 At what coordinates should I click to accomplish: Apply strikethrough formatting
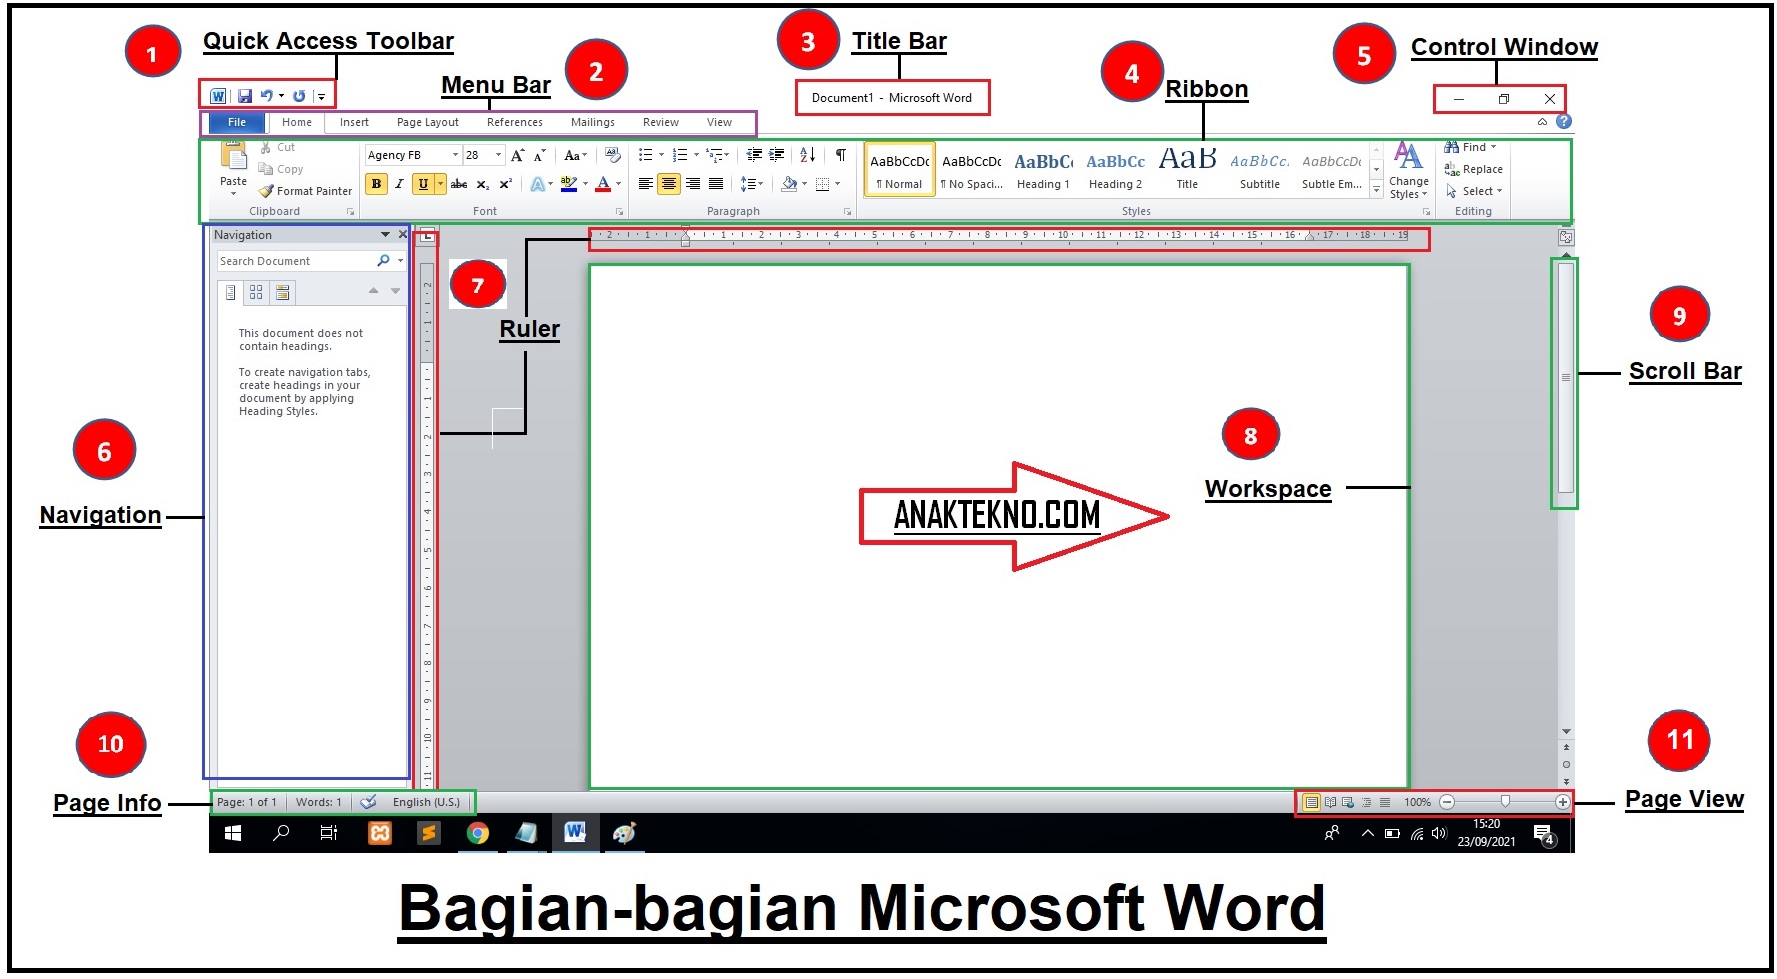(459, 184)
